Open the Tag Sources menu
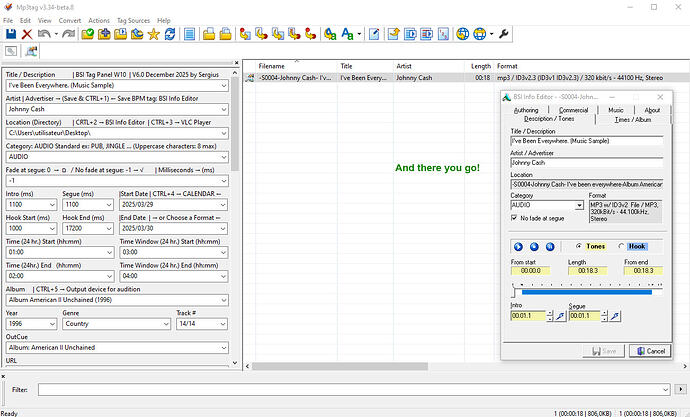This screenshot has width=690, height=417. tap(133, 20)
